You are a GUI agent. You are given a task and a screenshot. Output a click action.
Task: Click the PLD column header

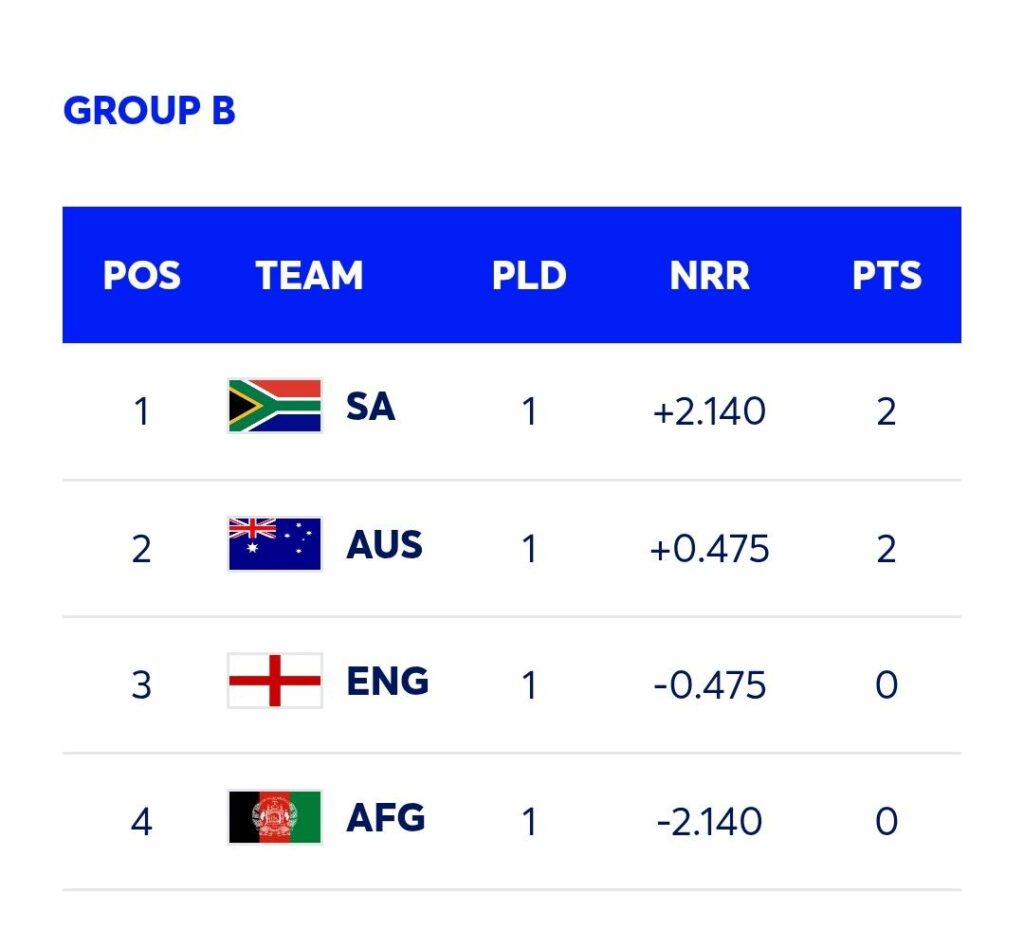click(x=529, y=275)
